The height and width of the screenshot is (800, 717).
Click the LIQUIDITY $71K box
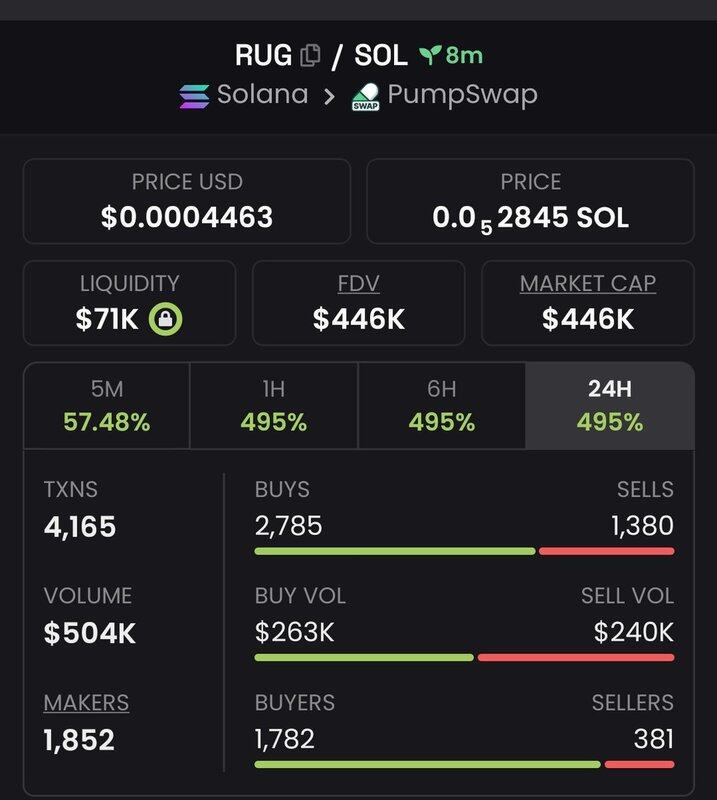pos(129,303)
